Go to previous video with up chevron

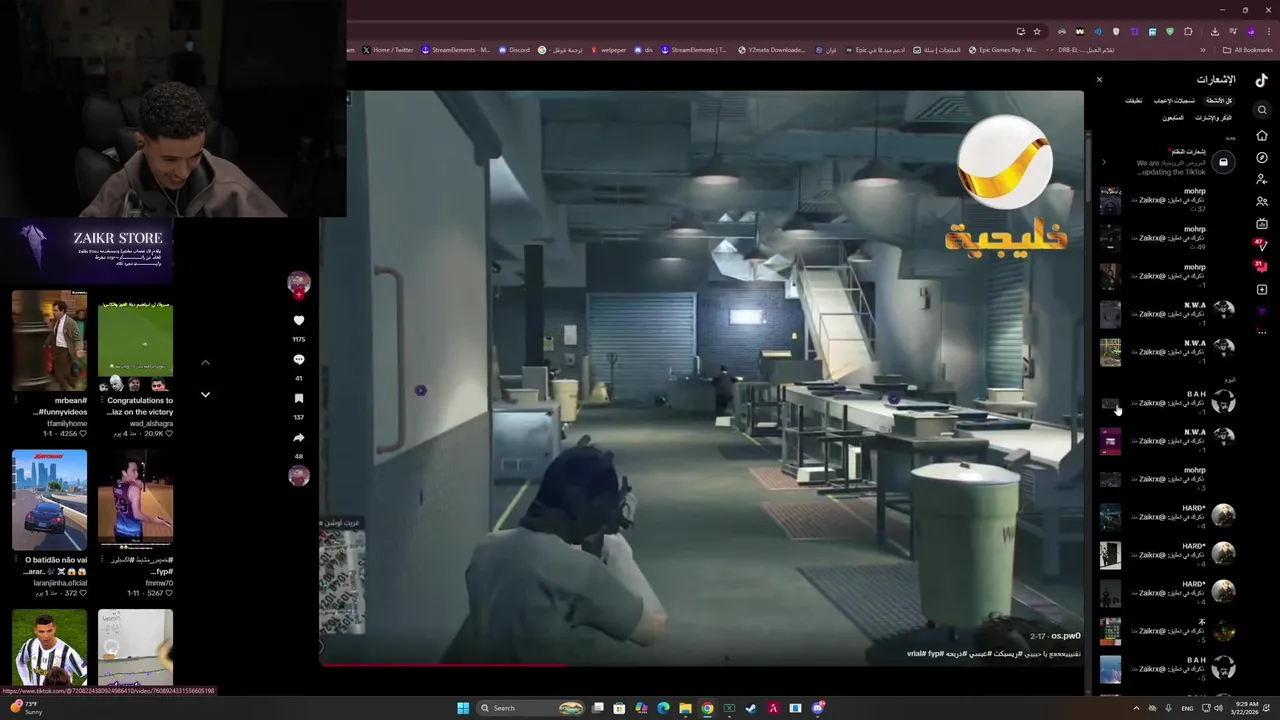(x=205, y=362)
